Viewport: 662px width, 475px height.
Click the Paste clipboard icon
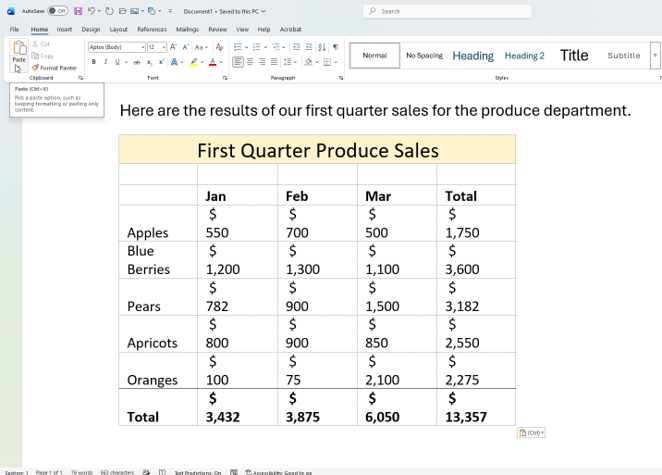point(19,47)
